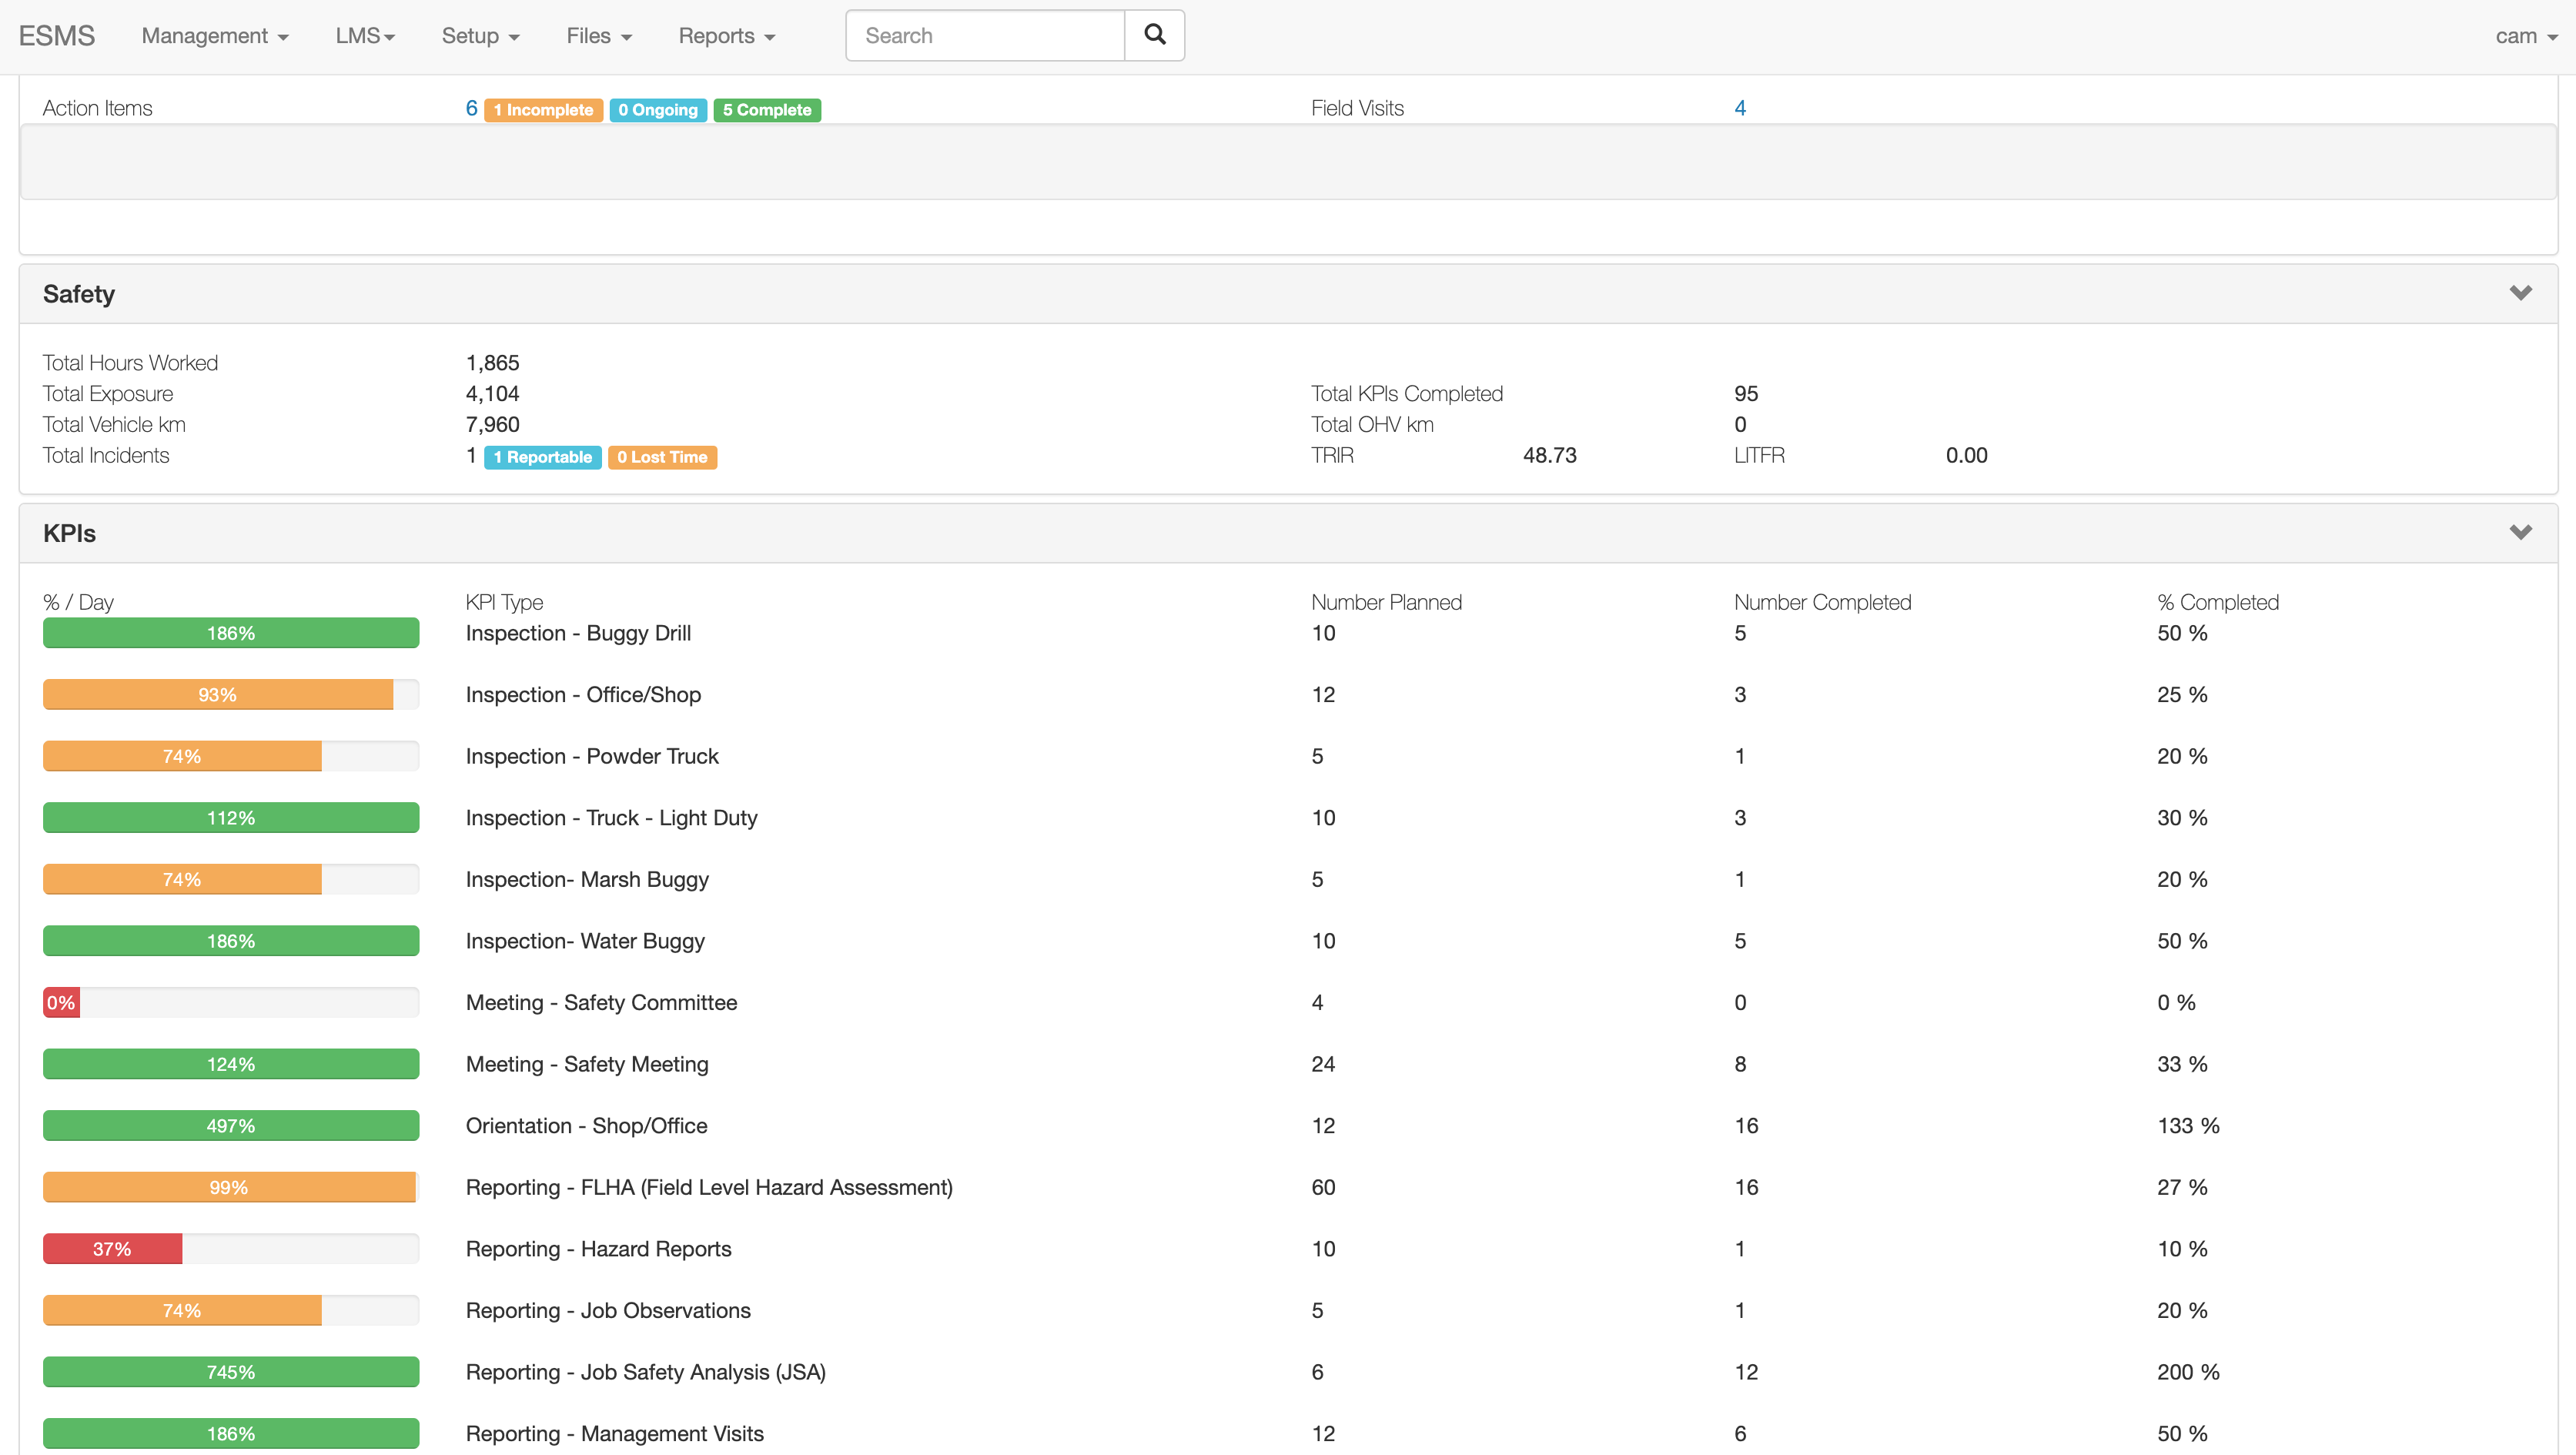
Task: Click the red 37% Hazard Reports progress bar
Action: point(112,1249)
